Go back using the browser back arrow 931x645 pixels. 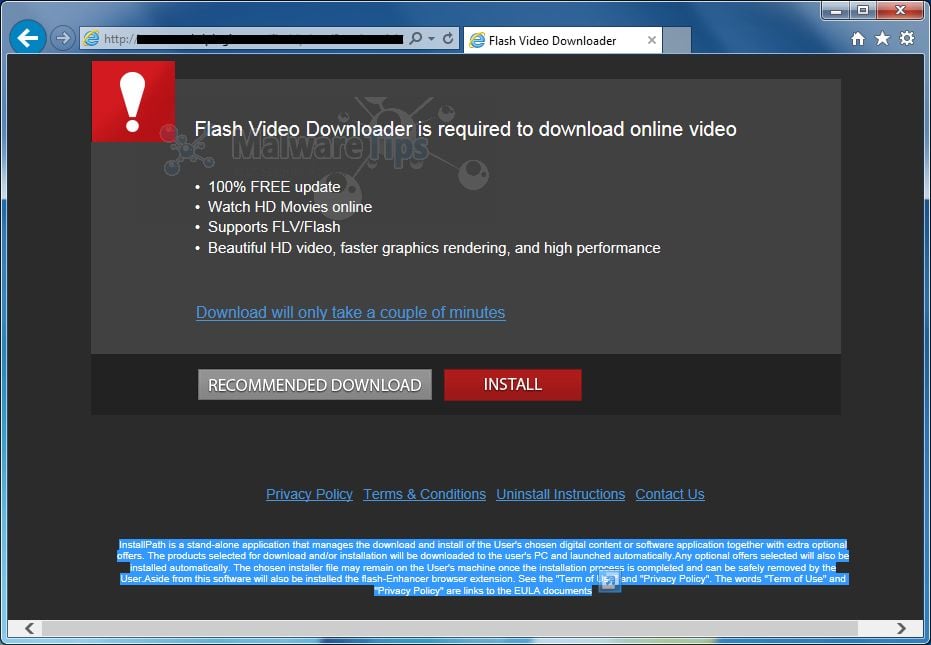click(27, 37)
